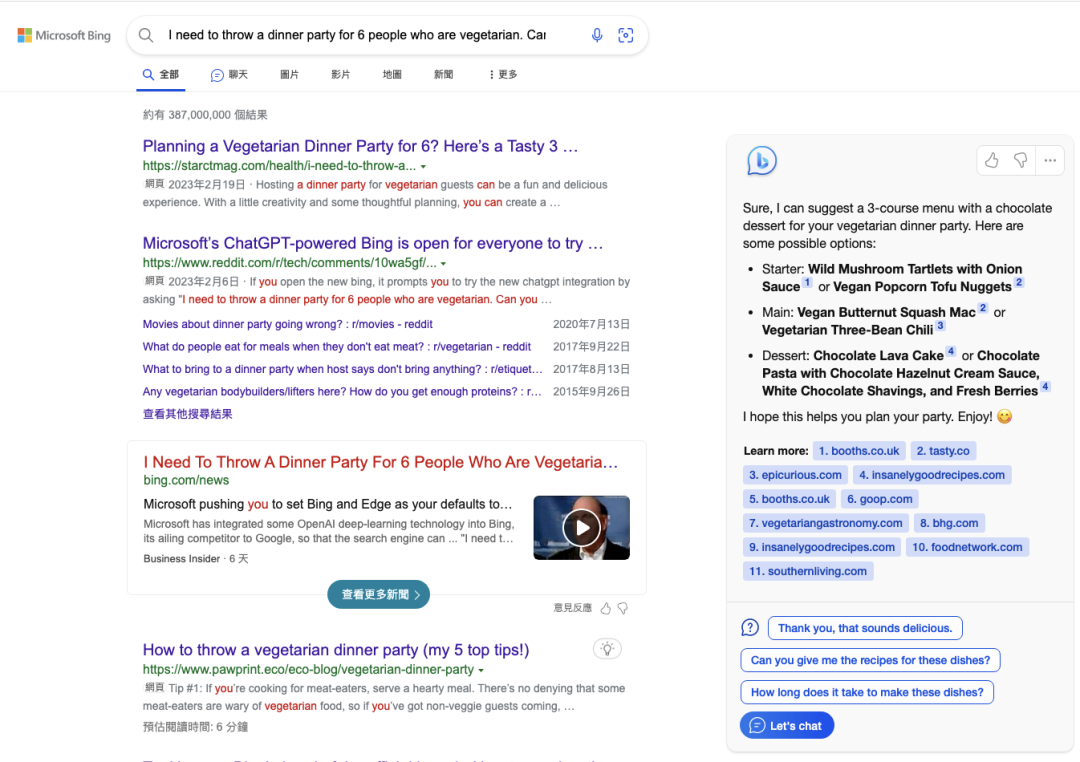Open source '2. tasty.co'
This screenshot has width=1080, height=762.
tap(943, 451)
